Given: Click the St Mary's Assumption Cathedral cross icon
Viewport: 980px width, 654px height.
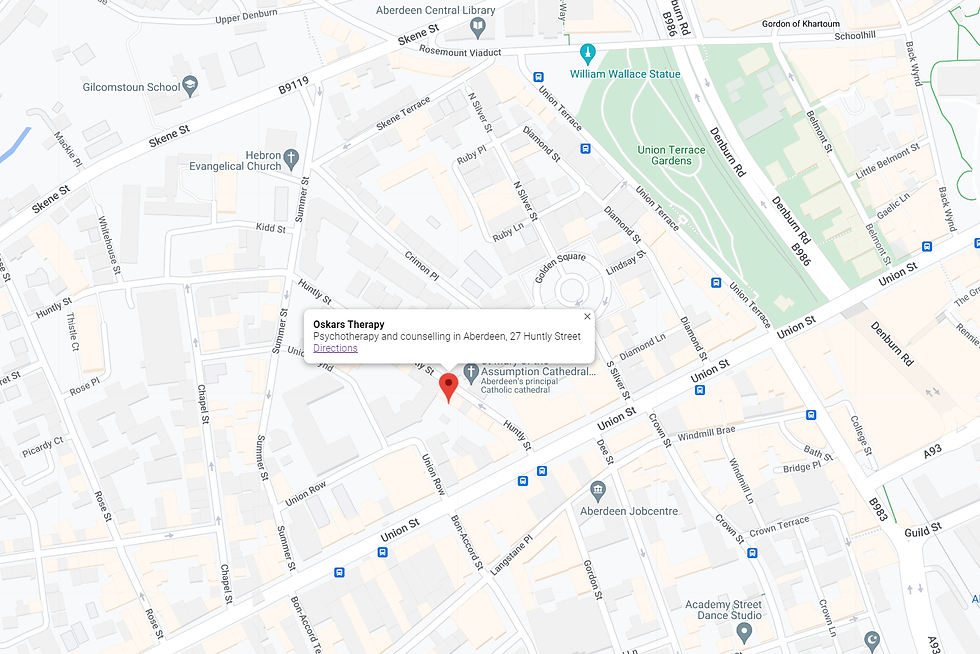Looking at the screenshot, I should 471,374.
